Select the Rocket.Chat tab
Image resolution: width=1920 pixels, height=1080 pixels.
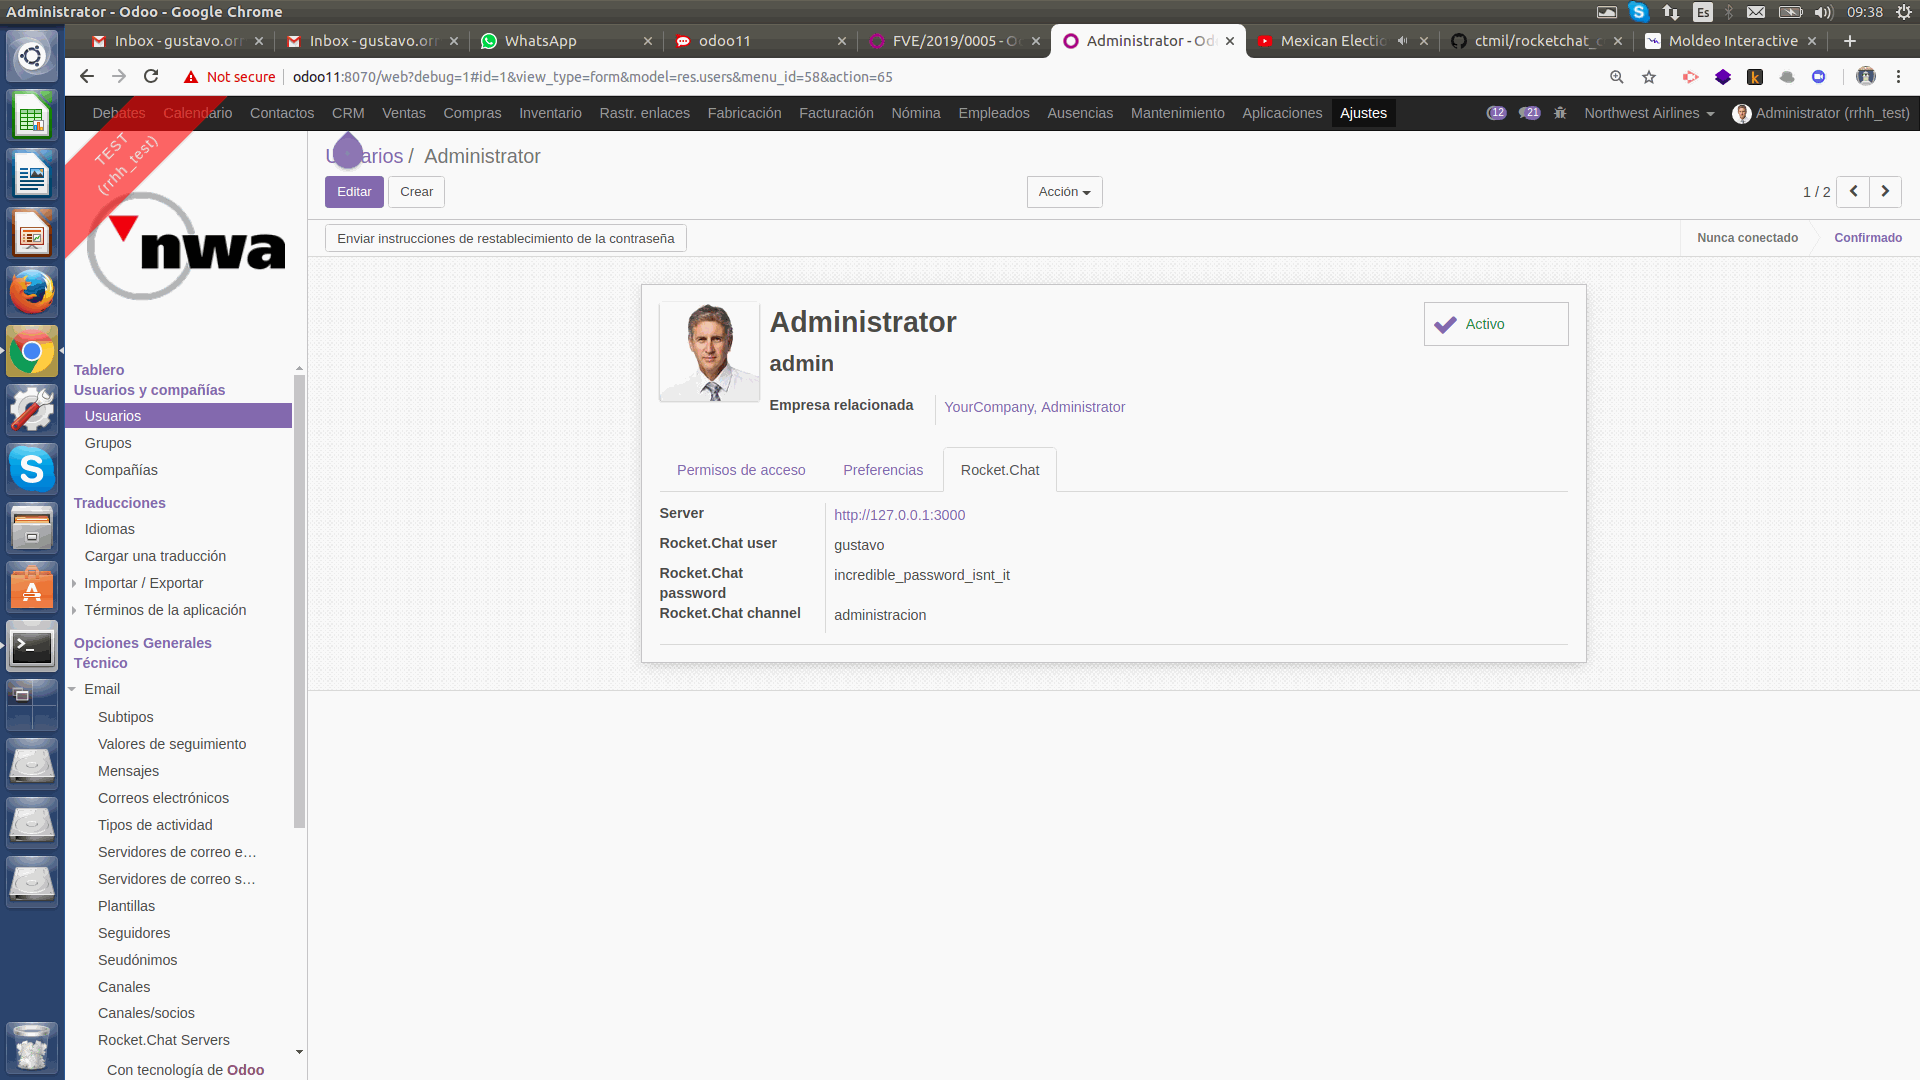[999, 470]
